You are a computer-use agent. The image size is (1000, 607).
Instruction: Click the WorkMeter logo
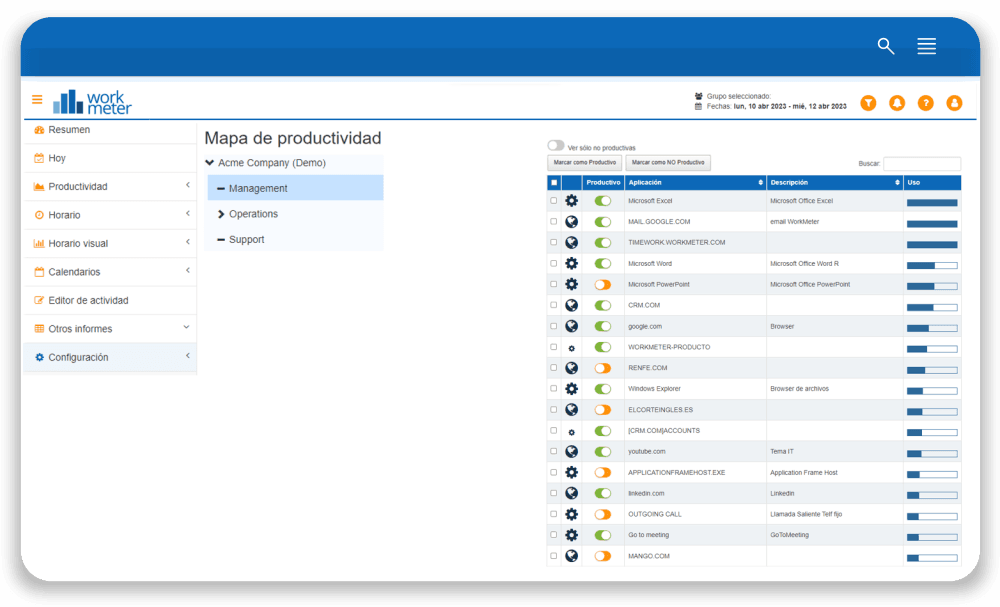click(x=92, y=101)
